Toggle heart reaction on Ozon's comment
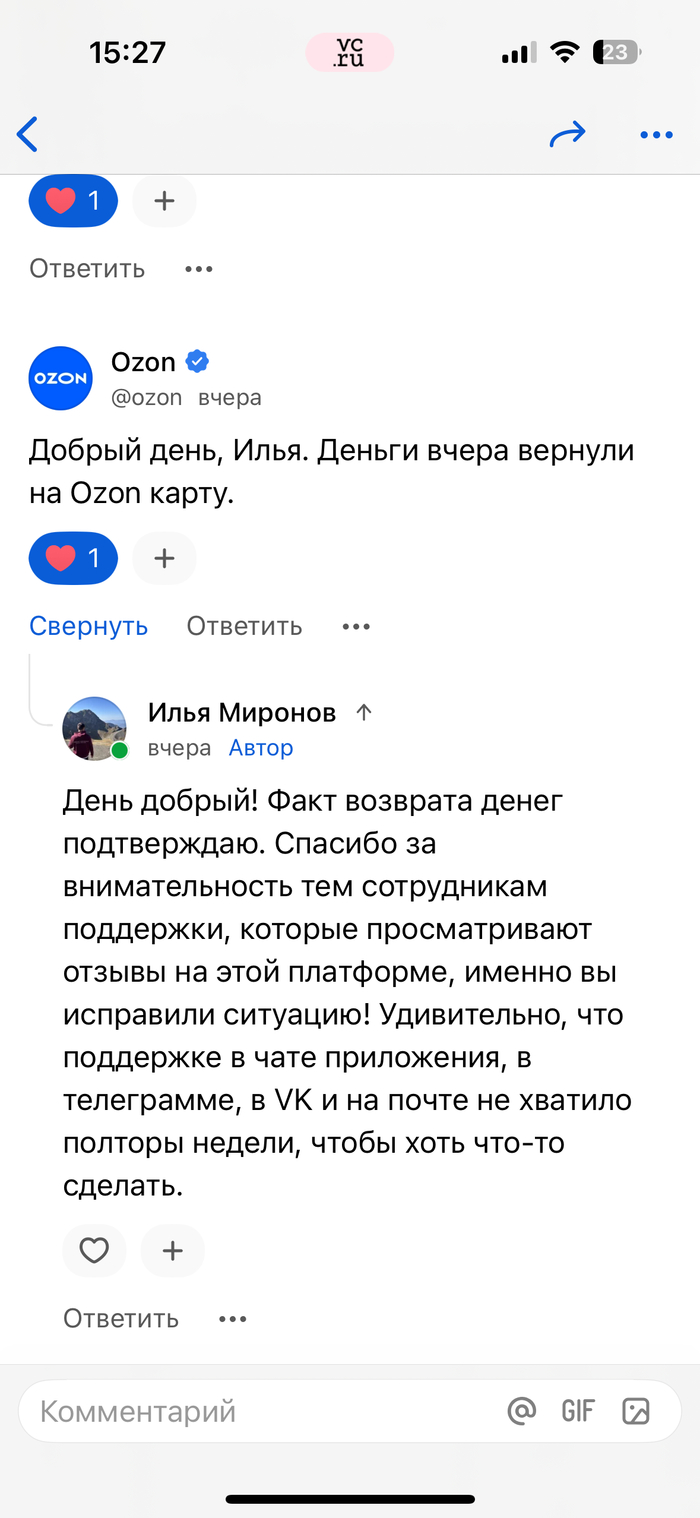Image resolution: width=700 pixels, height=1518 pixels. [73, 558]
